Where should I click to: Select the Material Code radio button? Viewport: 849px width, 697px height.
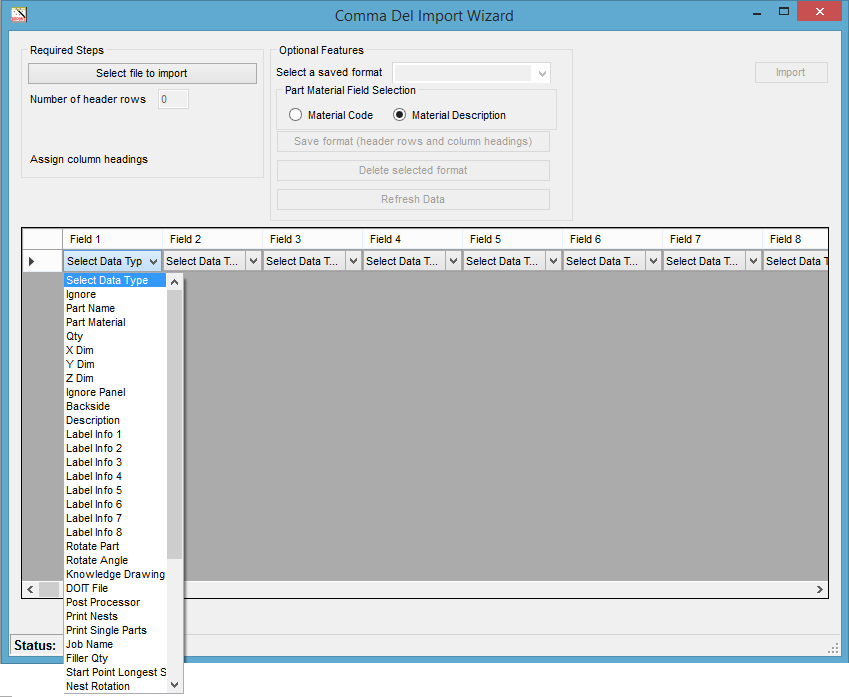tap(295, 114)
